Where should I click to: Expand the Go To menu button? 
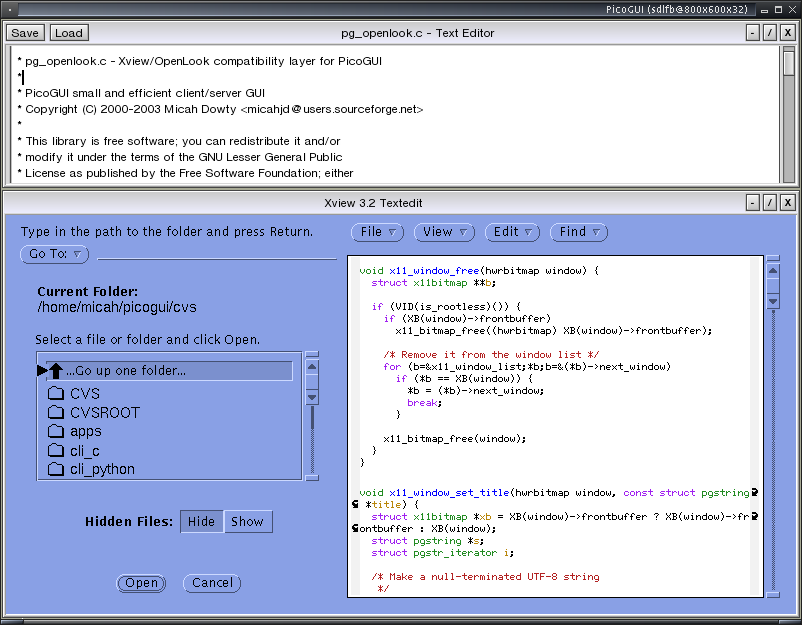click(x=54, y=254)
